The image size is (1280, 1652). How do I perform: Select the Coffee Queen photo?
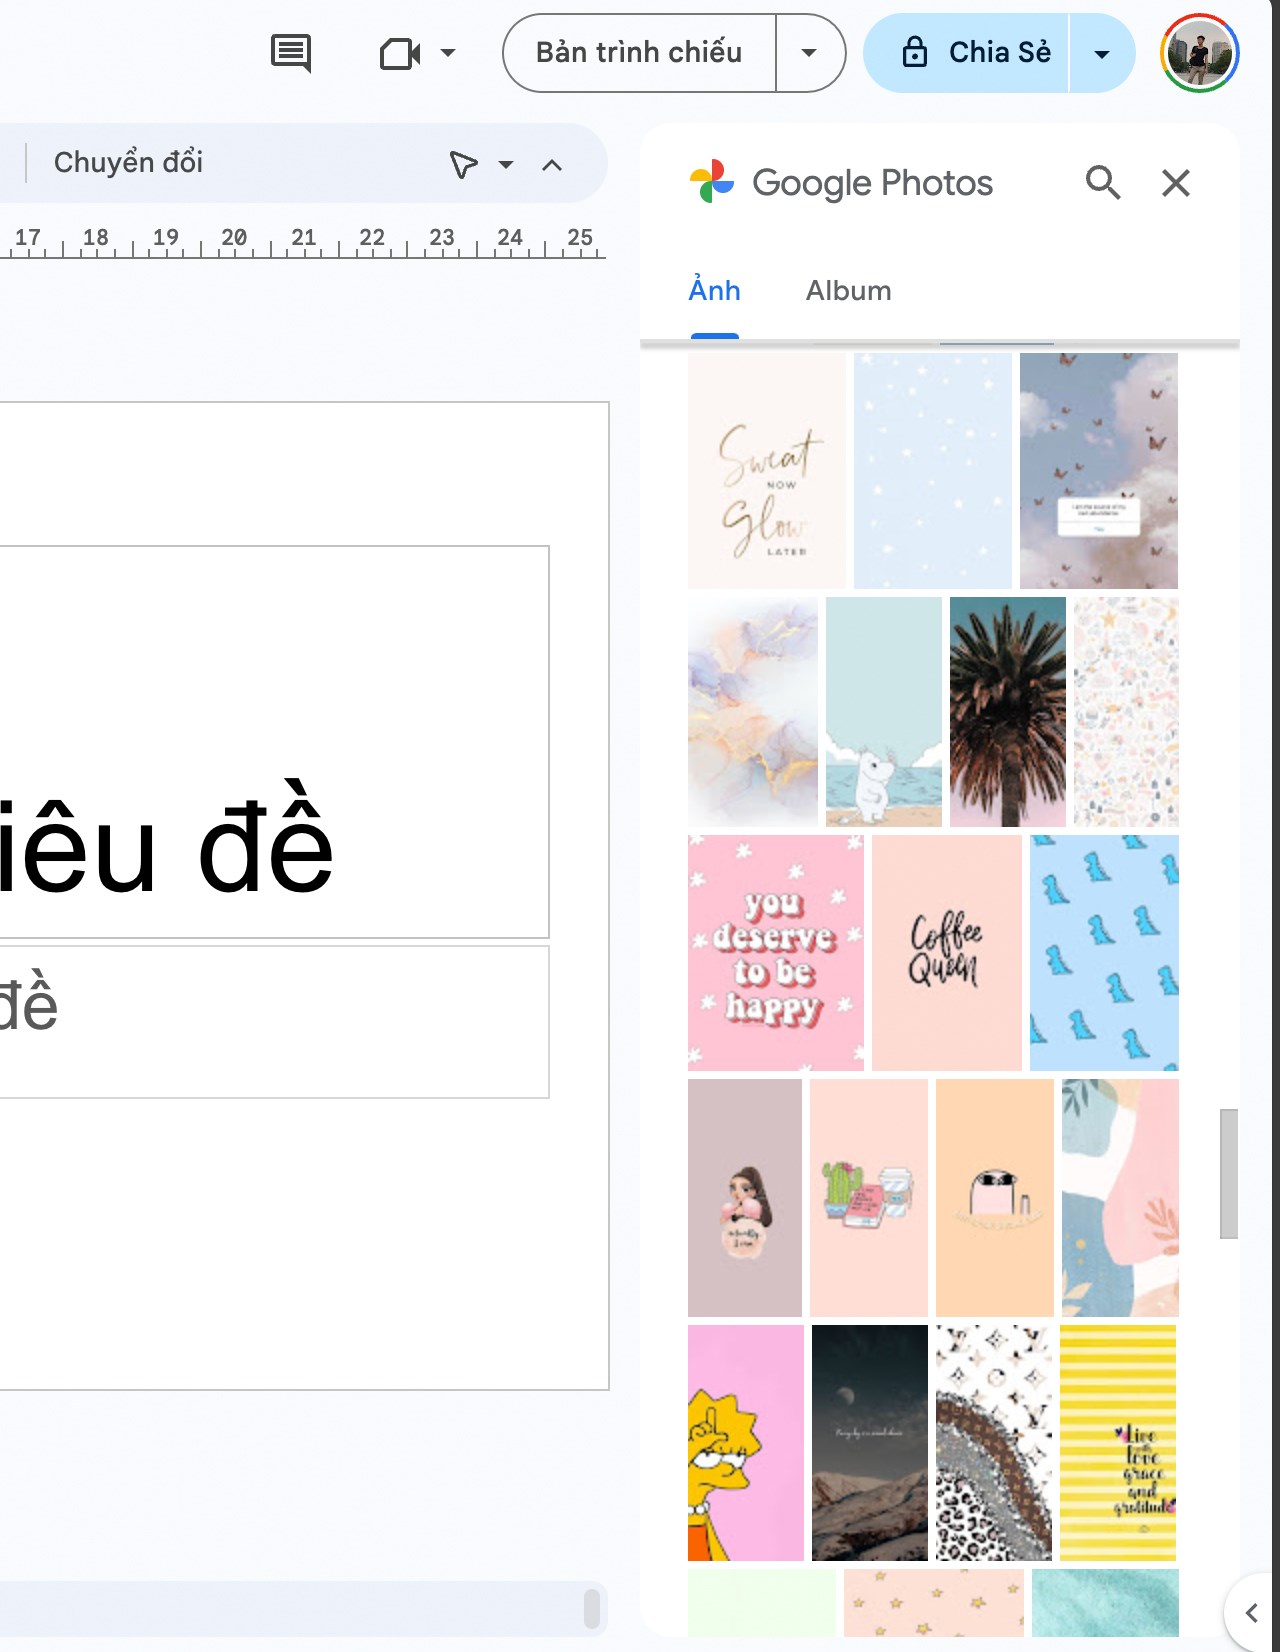tap(947, 953)
